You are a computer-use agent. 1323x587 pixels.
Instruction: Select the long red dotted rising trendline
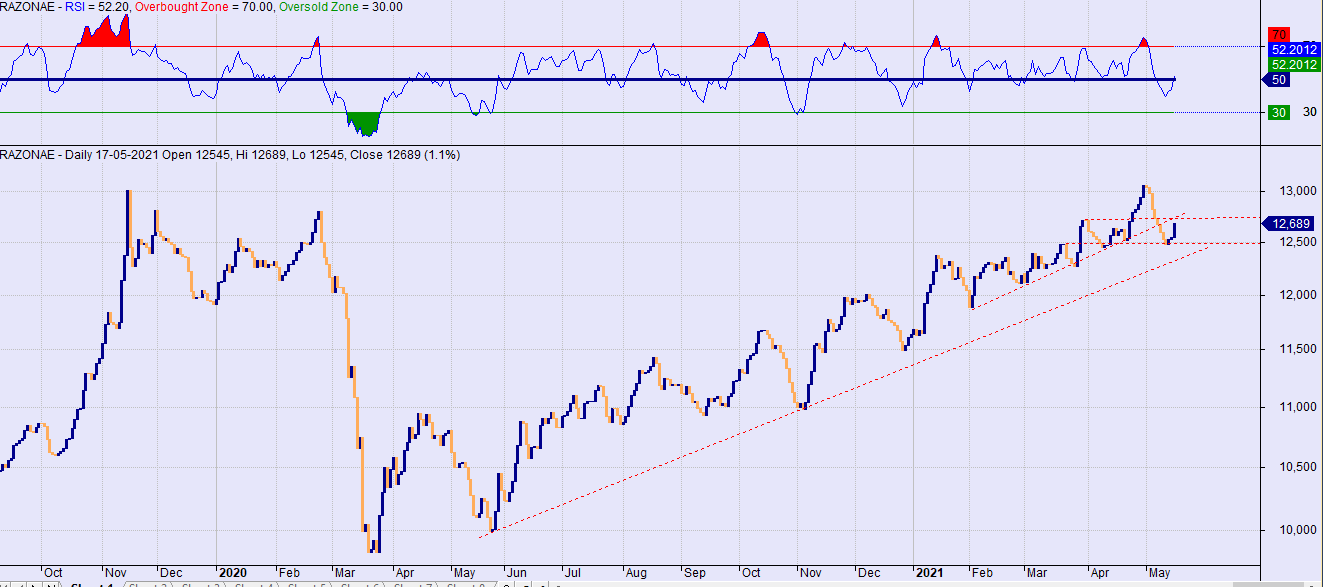pyautogui.click(x=845, y=391)
